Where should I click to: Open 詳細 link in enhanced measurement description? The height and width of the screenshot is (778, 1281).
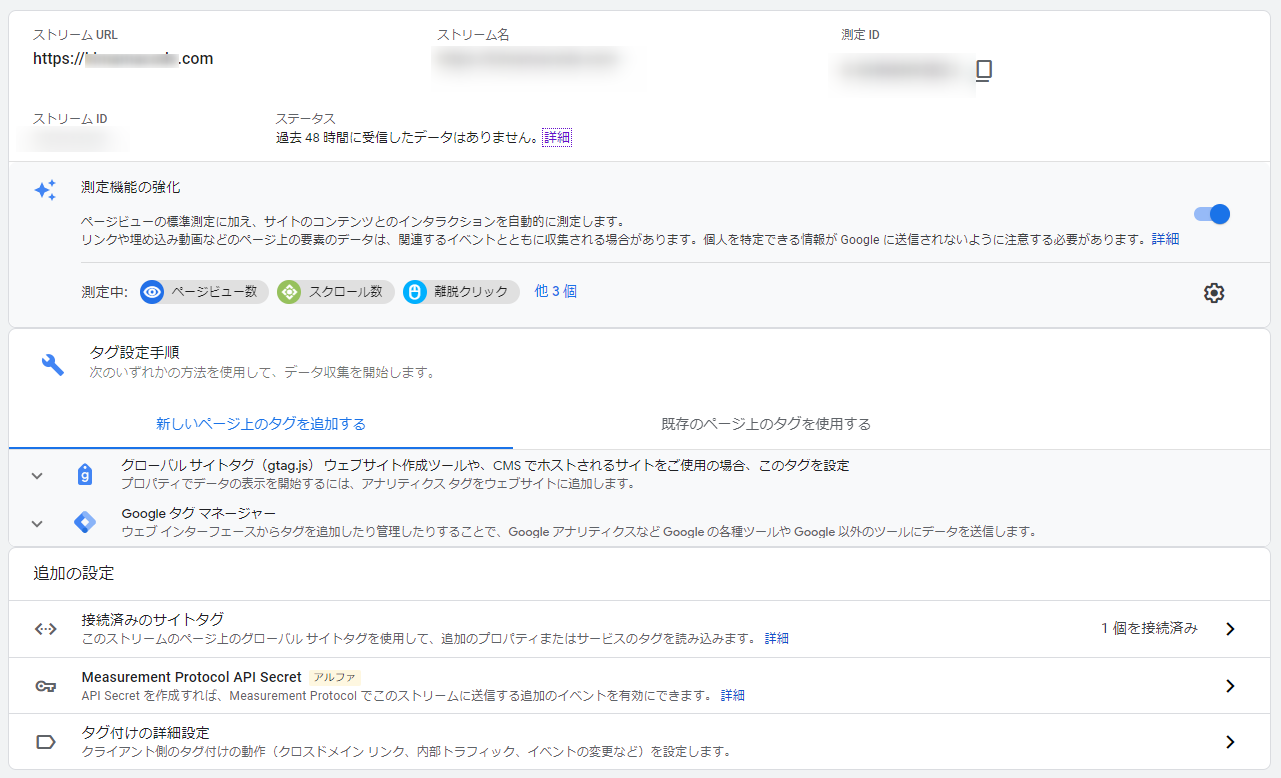pos(1165,239)
